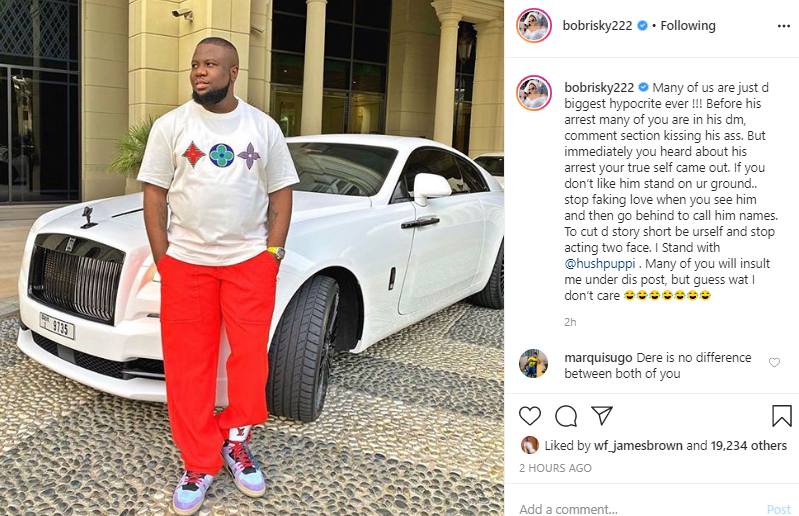Open the wf_jamesbrown liker avatar
The width and height of the screenshot is (799, 516).
(x=530, y=445)
